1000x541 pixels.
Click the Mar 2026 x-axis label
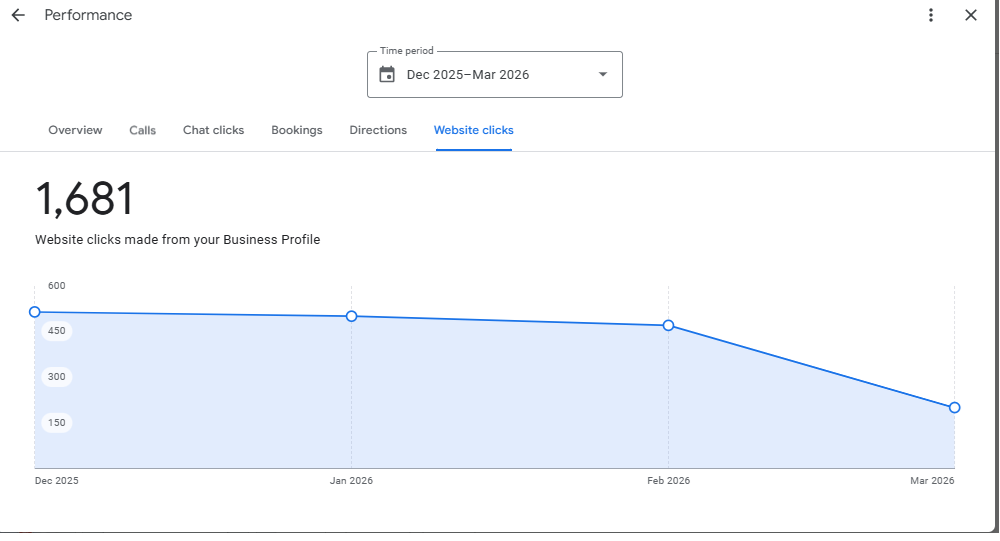(x=932, y=480)
